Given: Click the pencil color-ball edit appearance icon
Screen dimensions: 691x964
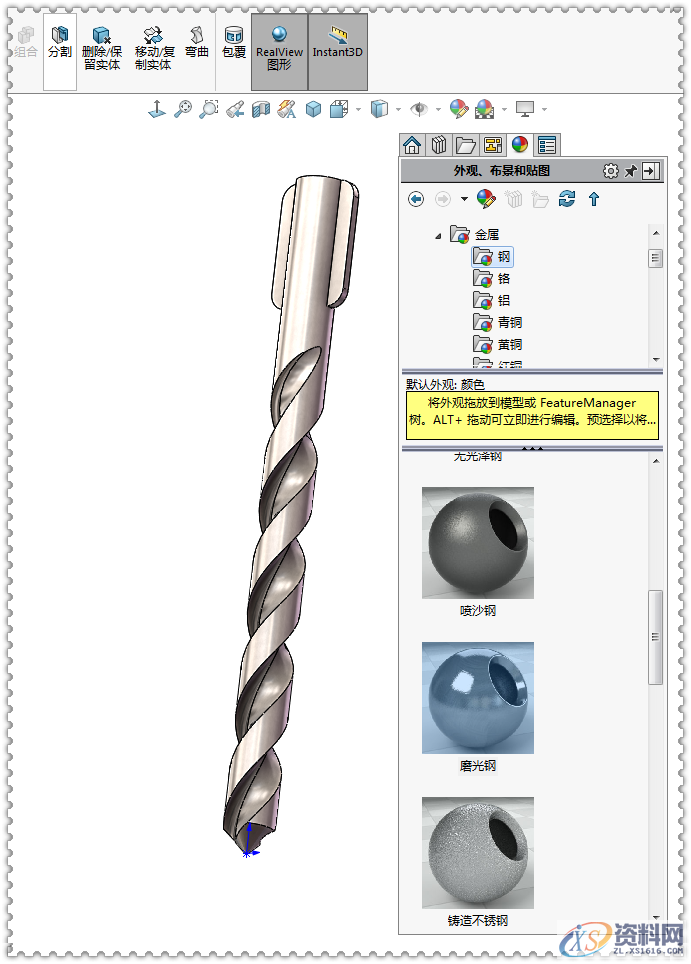Looking at the screenshot, I should 486,199.
